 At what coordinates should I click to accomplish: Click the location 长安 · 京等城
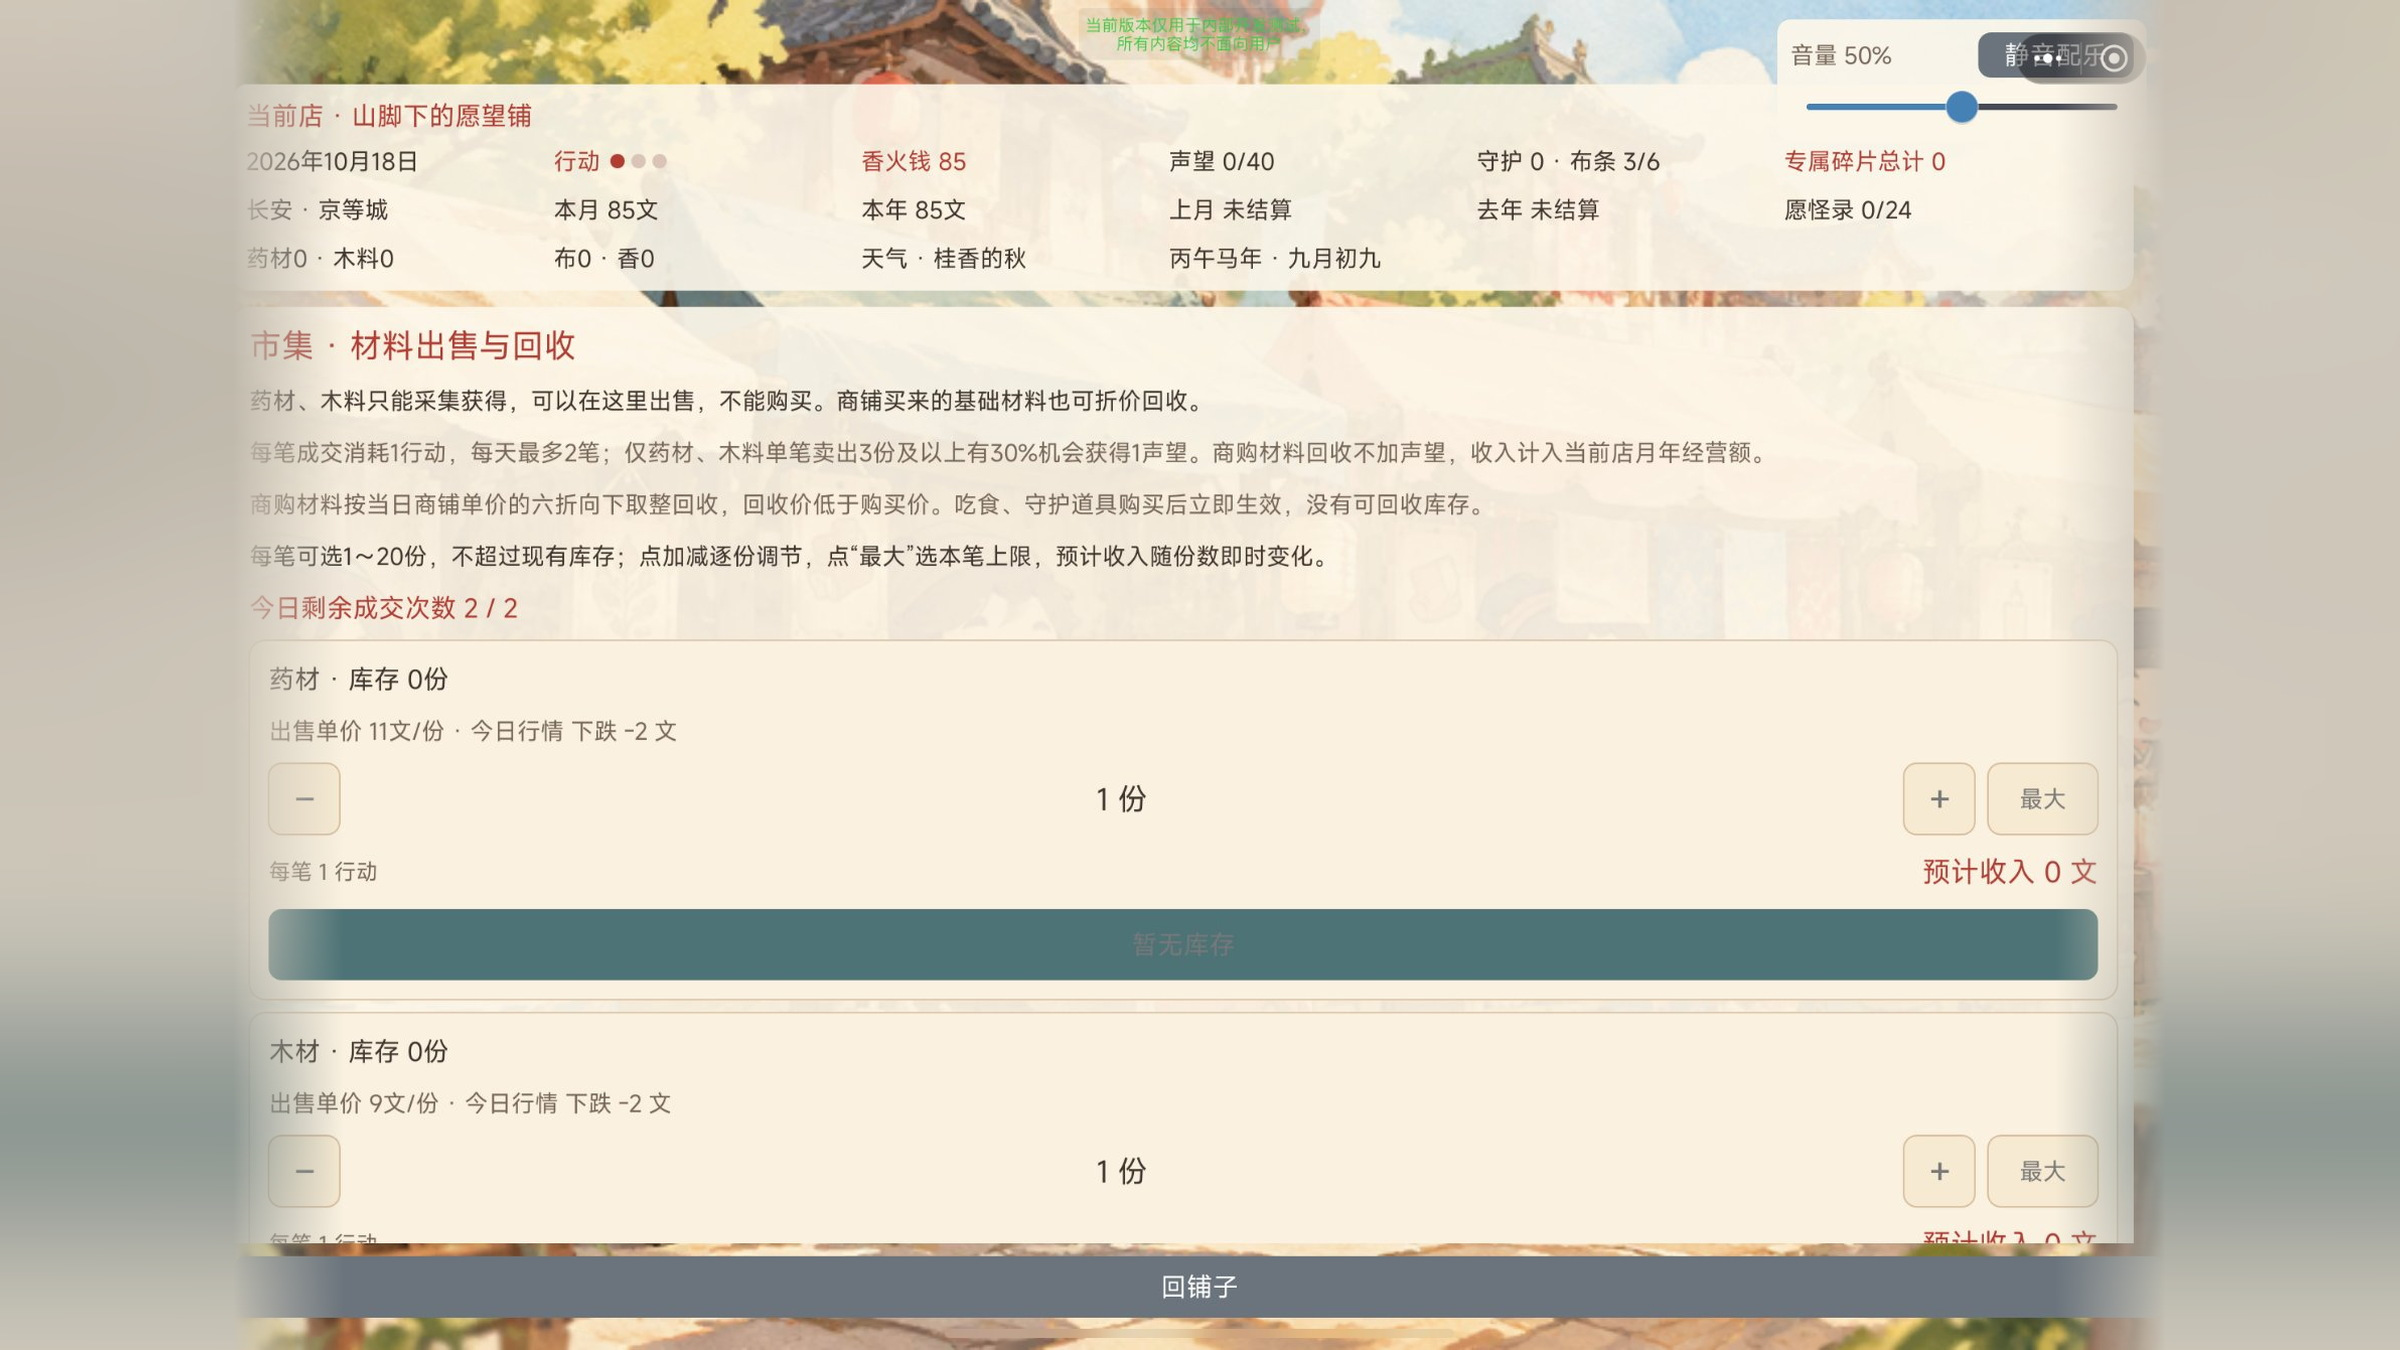coord(317,210)
